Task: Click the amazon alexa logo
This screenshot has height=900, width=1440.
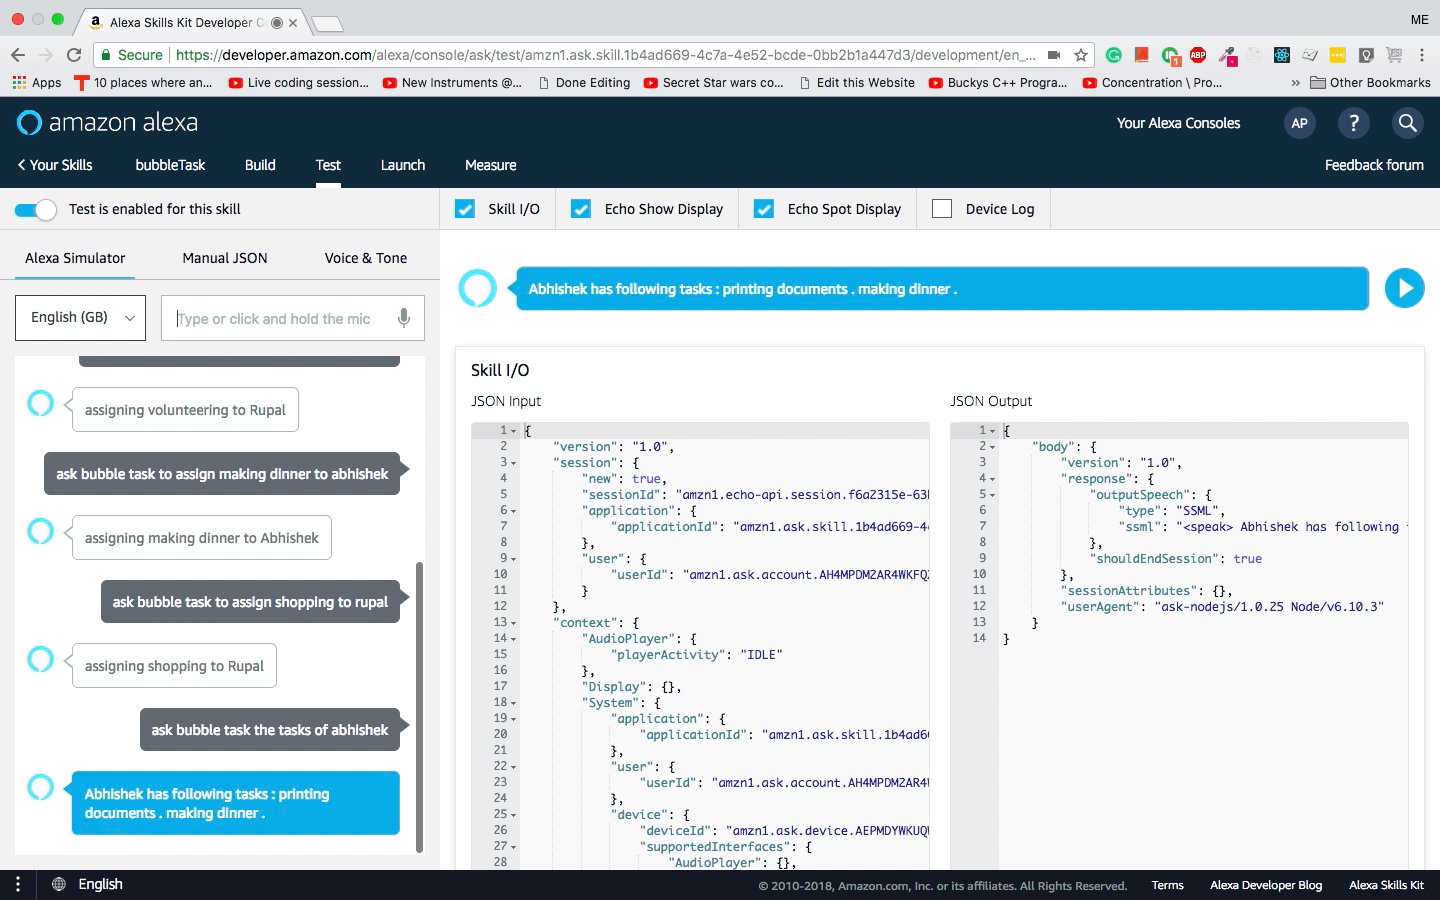Action: coord(108,123)
